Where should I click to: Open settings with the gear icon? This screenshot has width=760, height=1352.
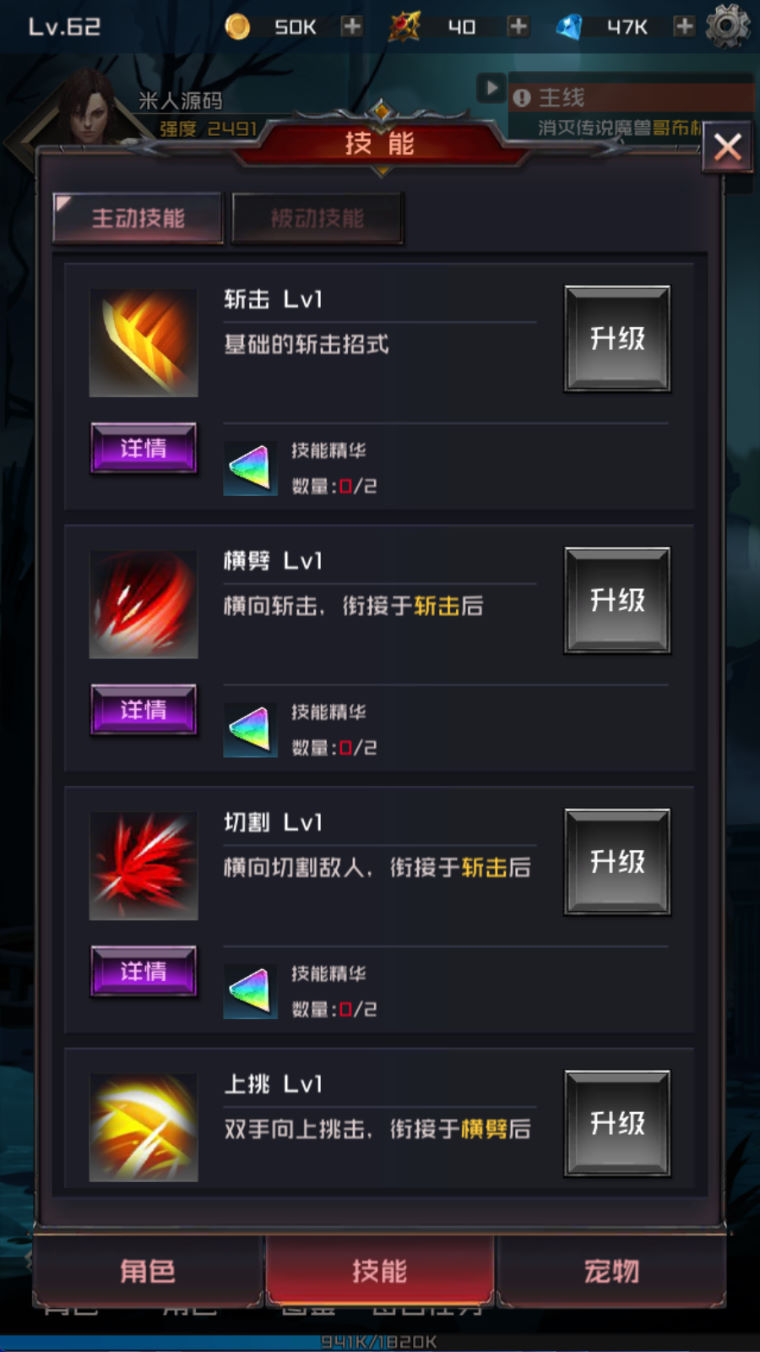tap(727, 27)
